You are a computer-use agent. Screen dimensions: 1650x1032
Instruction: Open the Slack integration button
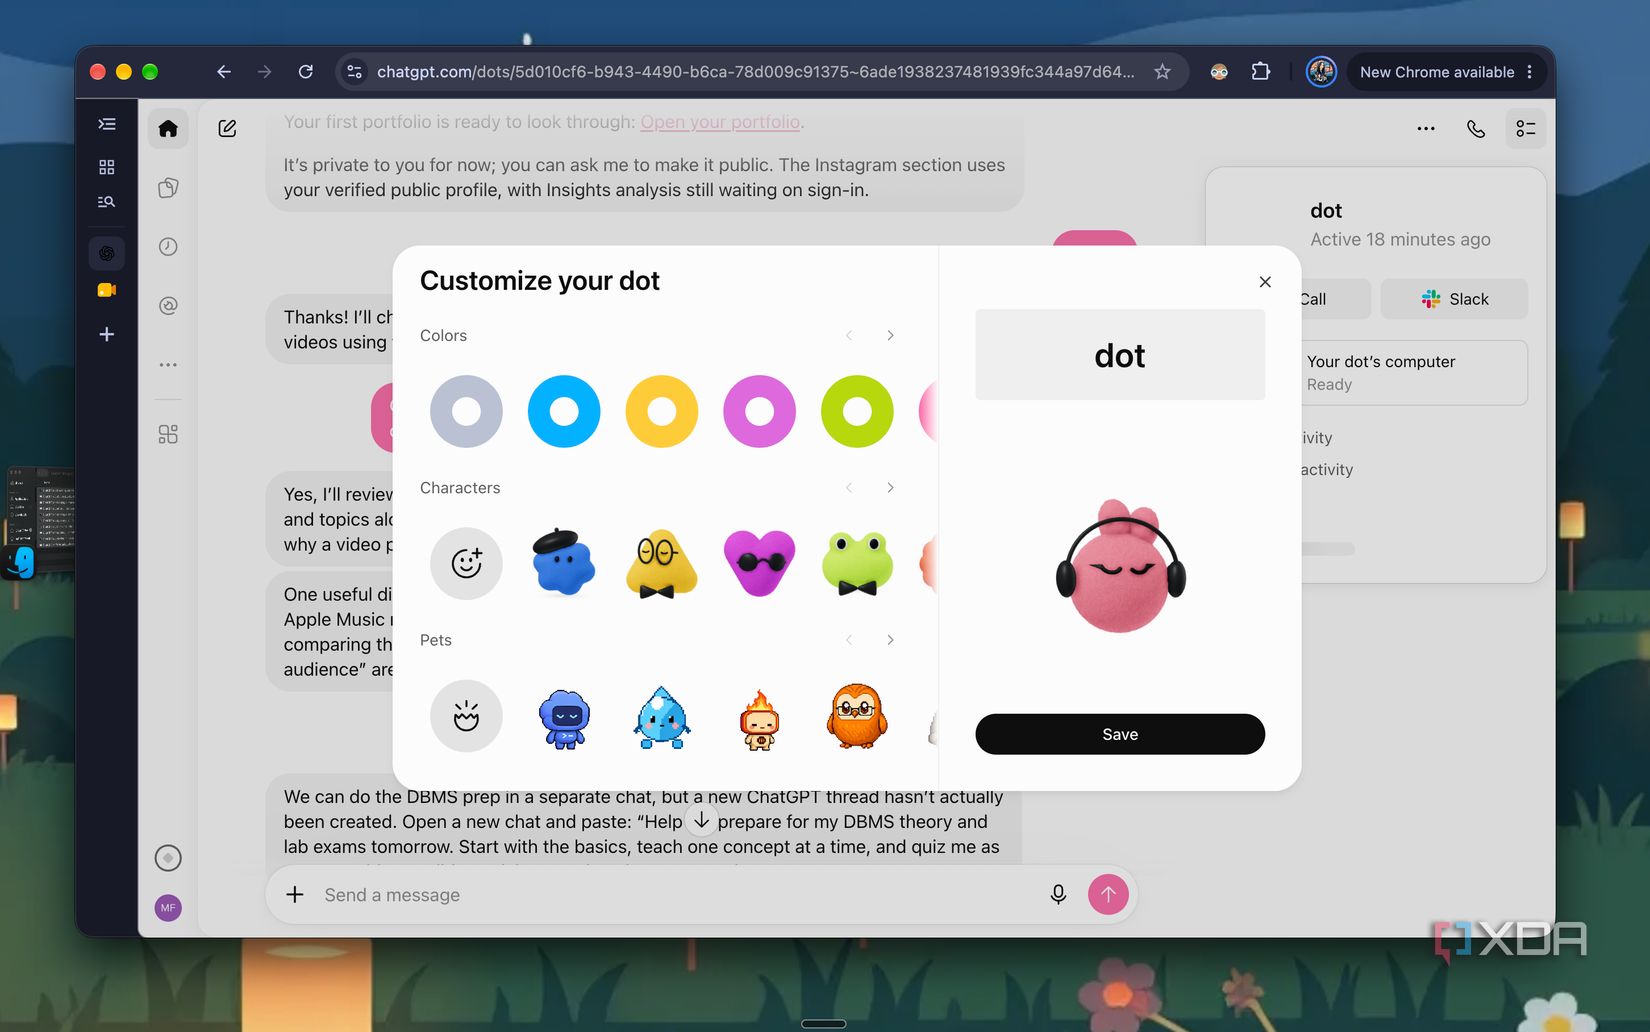[x=1454, y=299]
